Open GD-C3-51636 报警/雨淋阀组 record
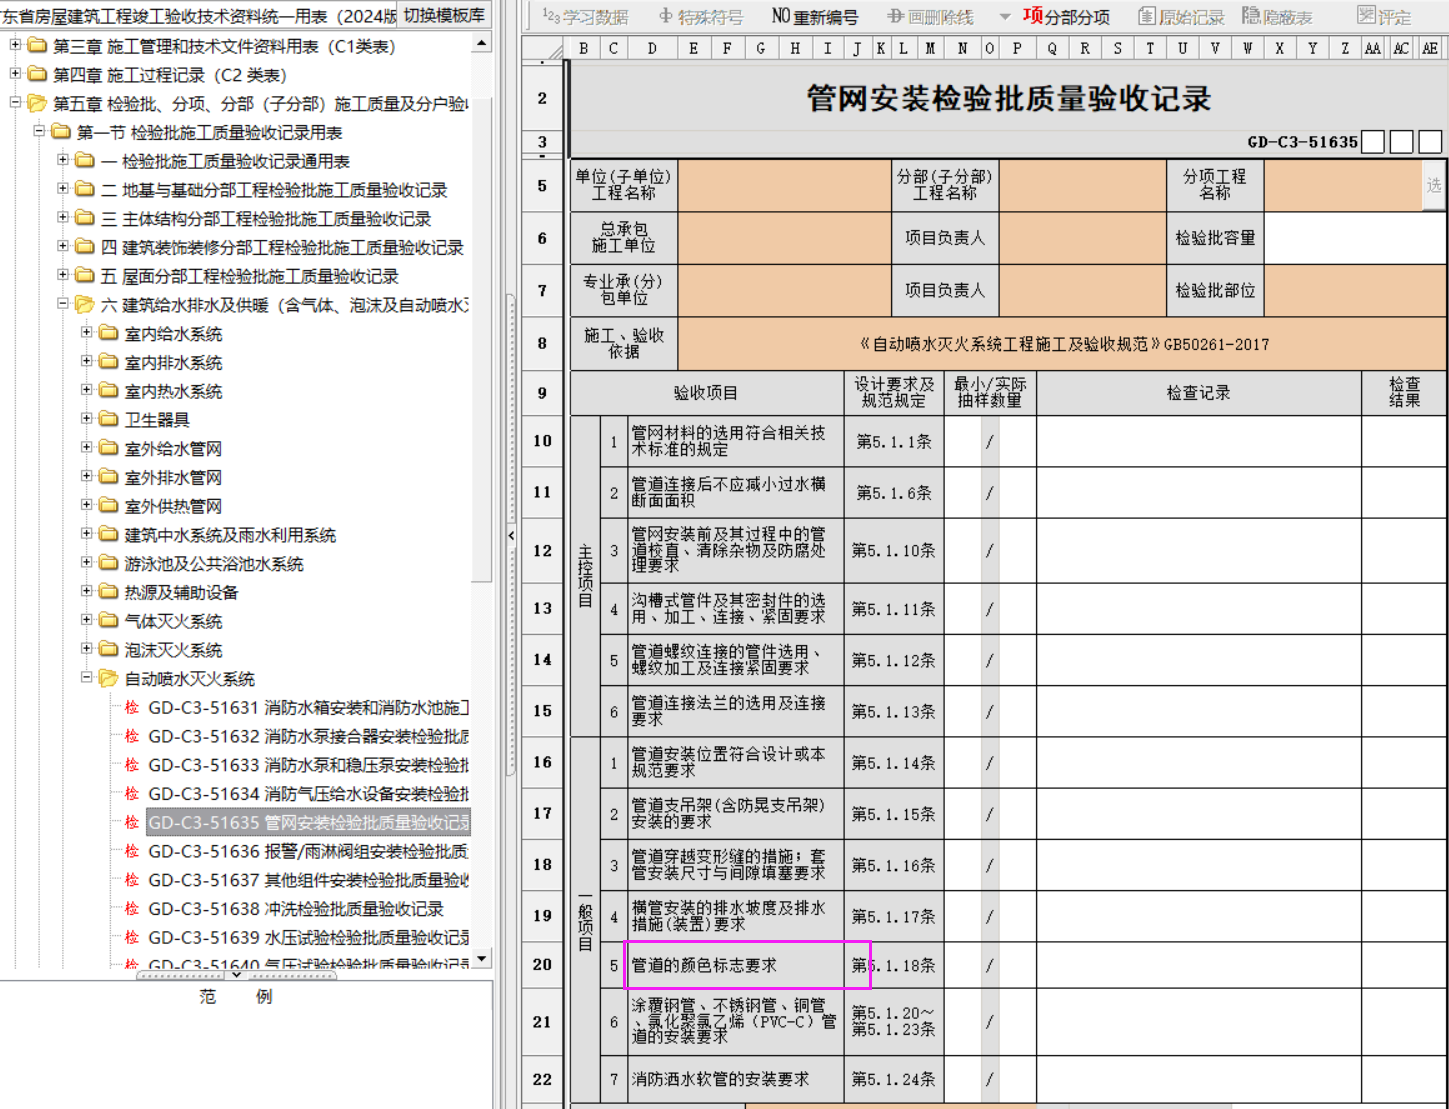This screenshot has width=1449, height=1109. pyautogui.click(x=308, y=851)
